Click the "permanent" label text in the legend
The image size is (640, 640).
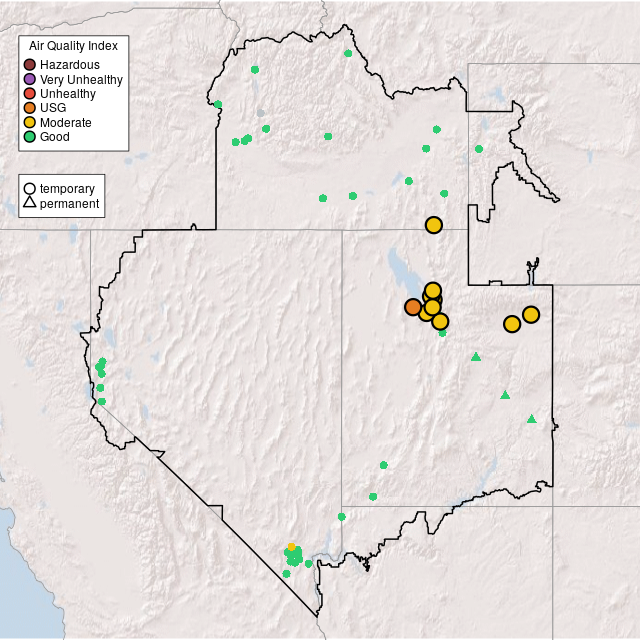pyautogui.click(x=69, y=203)
